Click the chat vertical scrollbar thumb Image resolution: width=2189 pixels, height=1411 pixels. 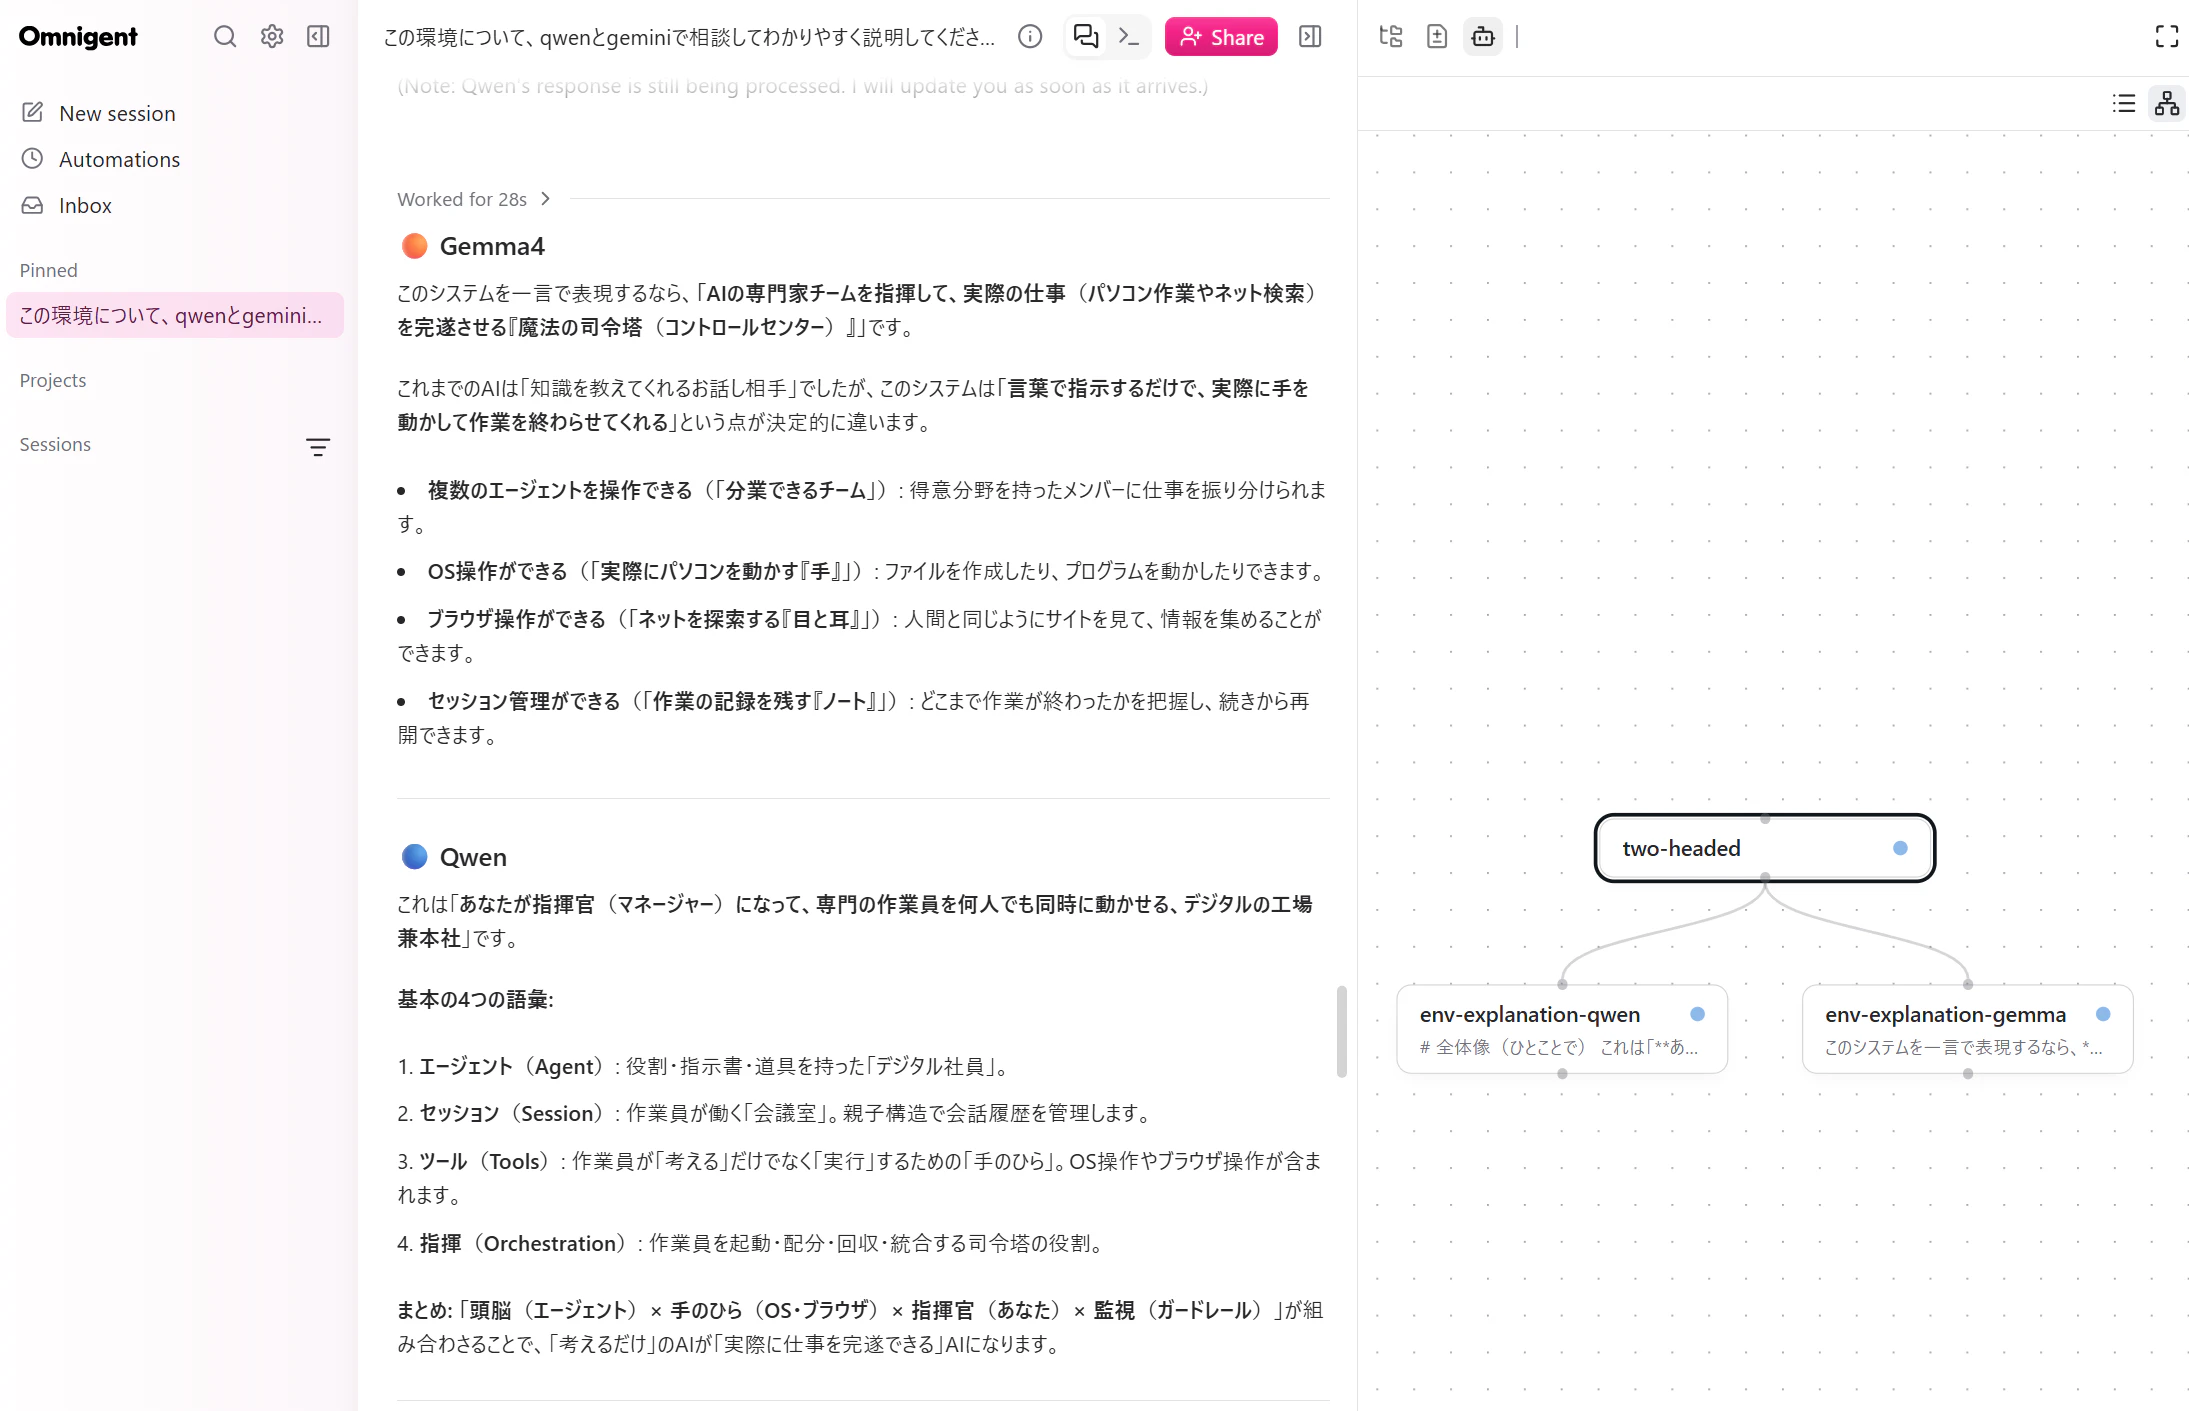1342,1032
